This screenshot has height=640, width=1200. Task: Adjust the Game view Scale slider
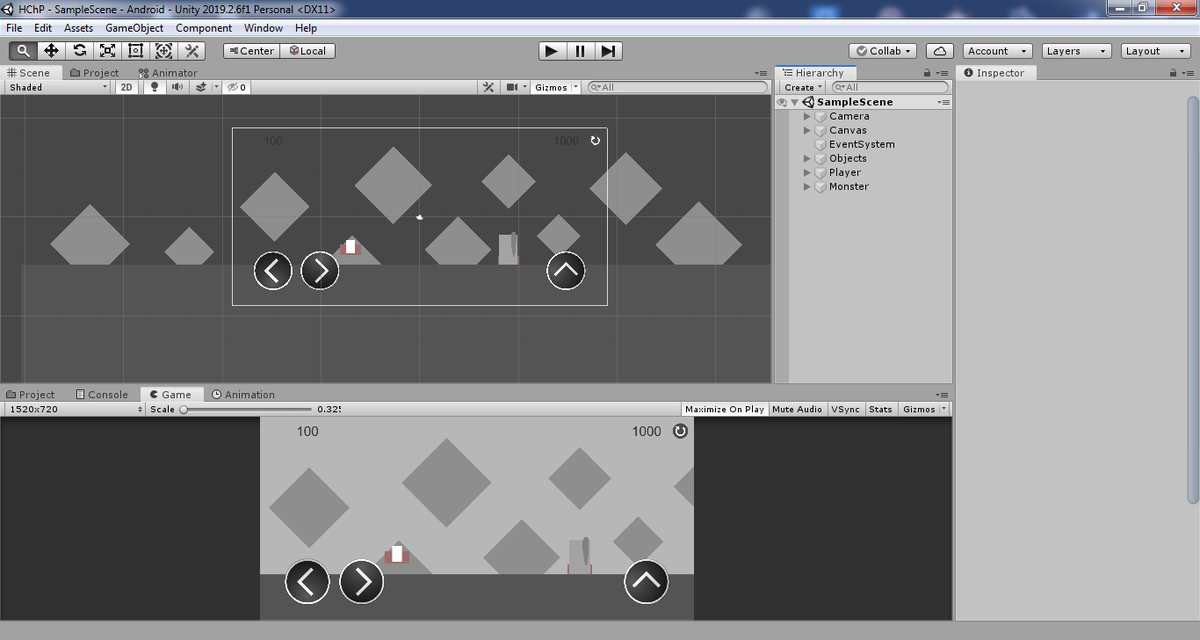tap(246, 409)
